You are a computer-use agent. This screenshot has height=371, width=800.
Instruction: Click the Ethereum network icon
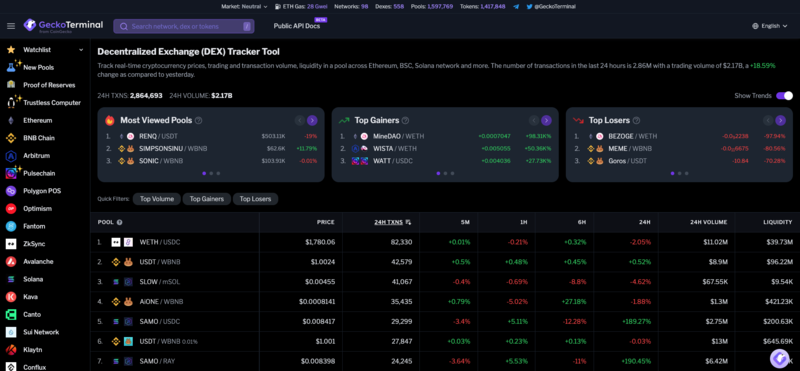[x=11, y=120]
